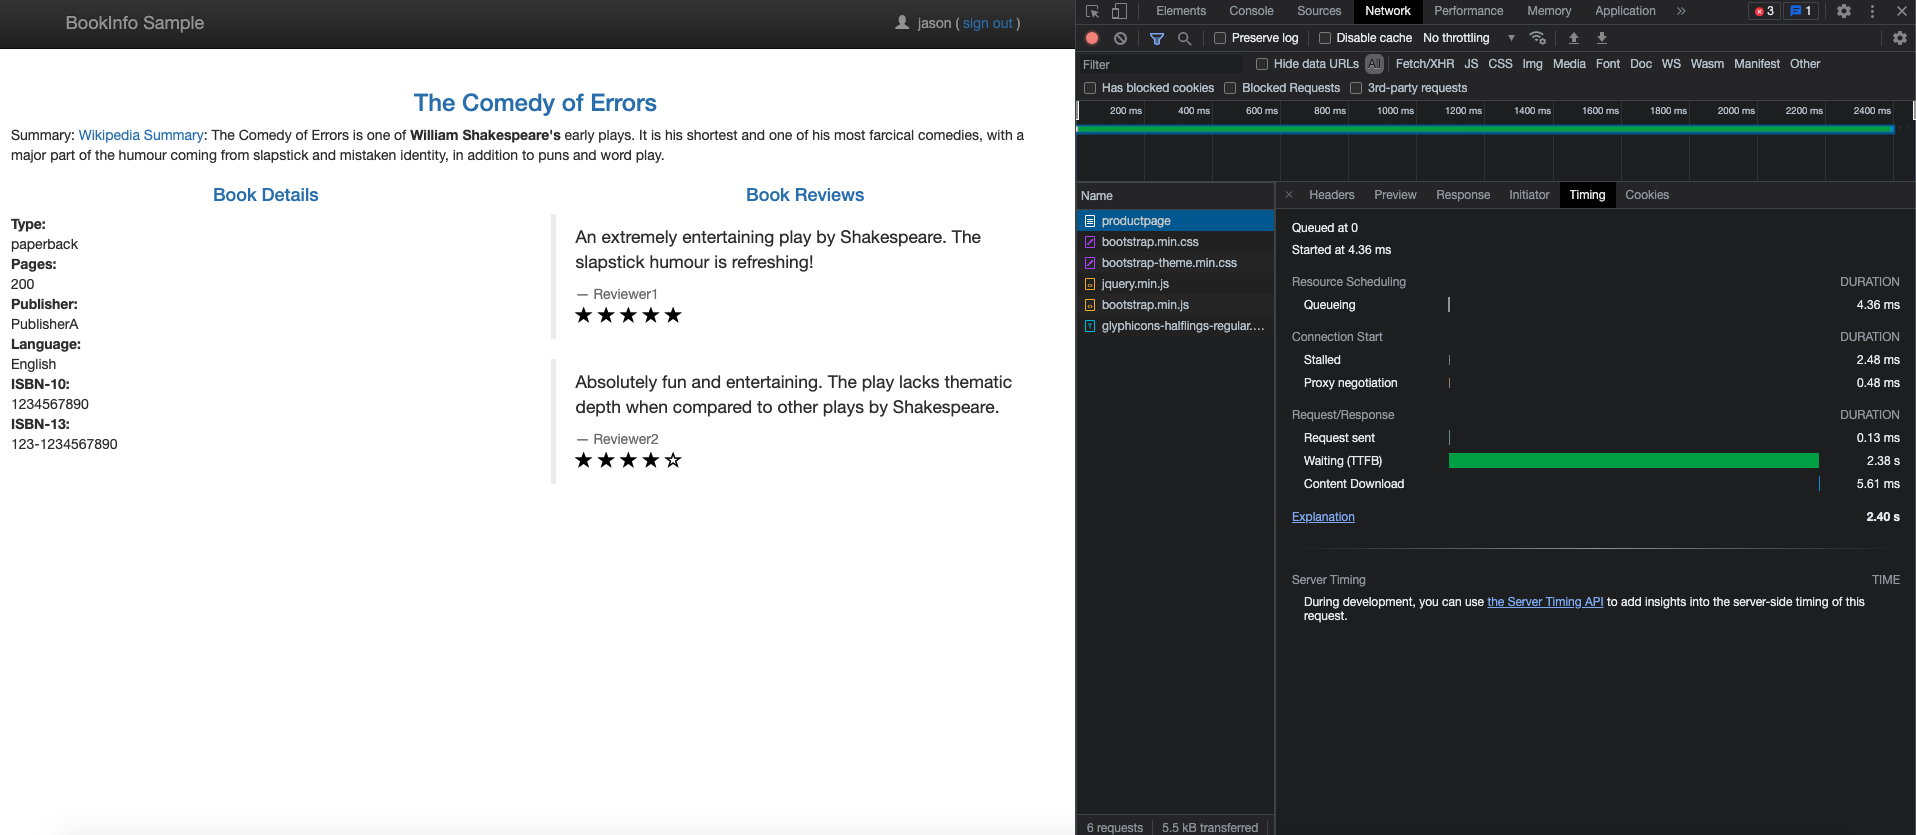Activate the inspect element picker
1916x835 pixels.
pos(1092,11)
